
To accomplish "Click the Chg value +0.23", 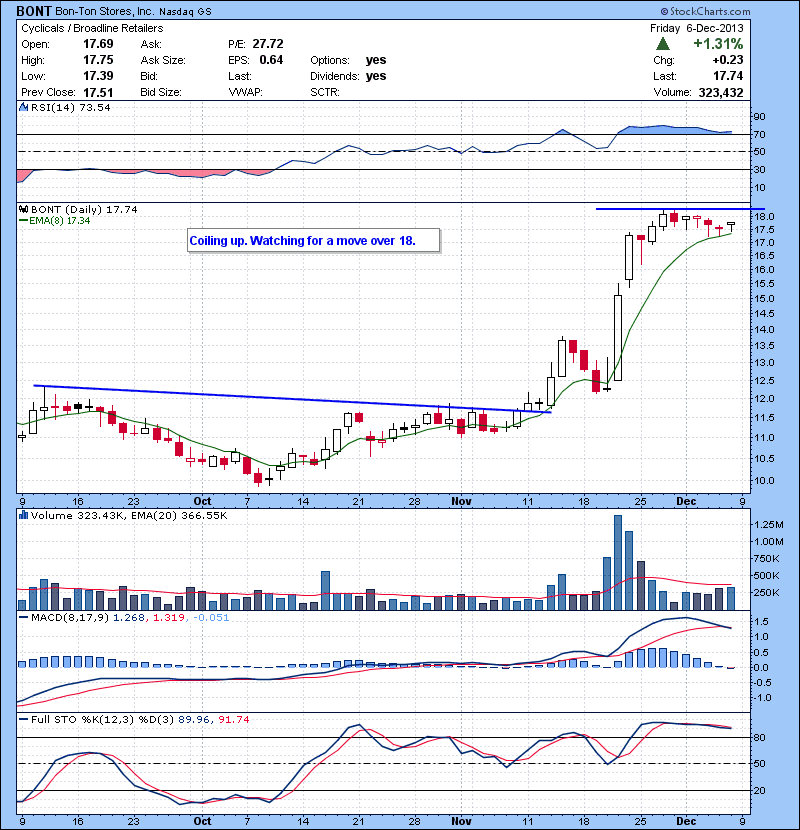I will tap(728, 60).
